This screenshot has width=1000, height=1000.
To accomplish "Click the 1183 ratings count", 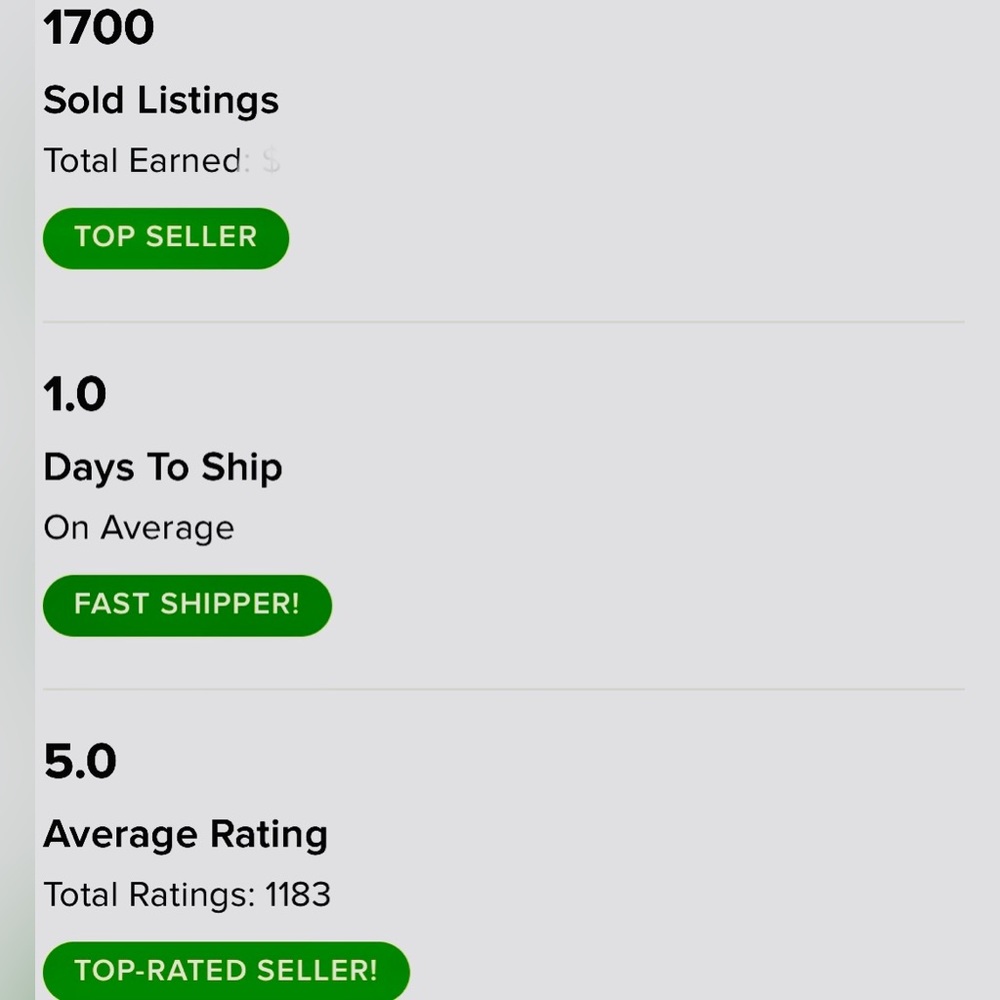I will (x=298, y=895).
